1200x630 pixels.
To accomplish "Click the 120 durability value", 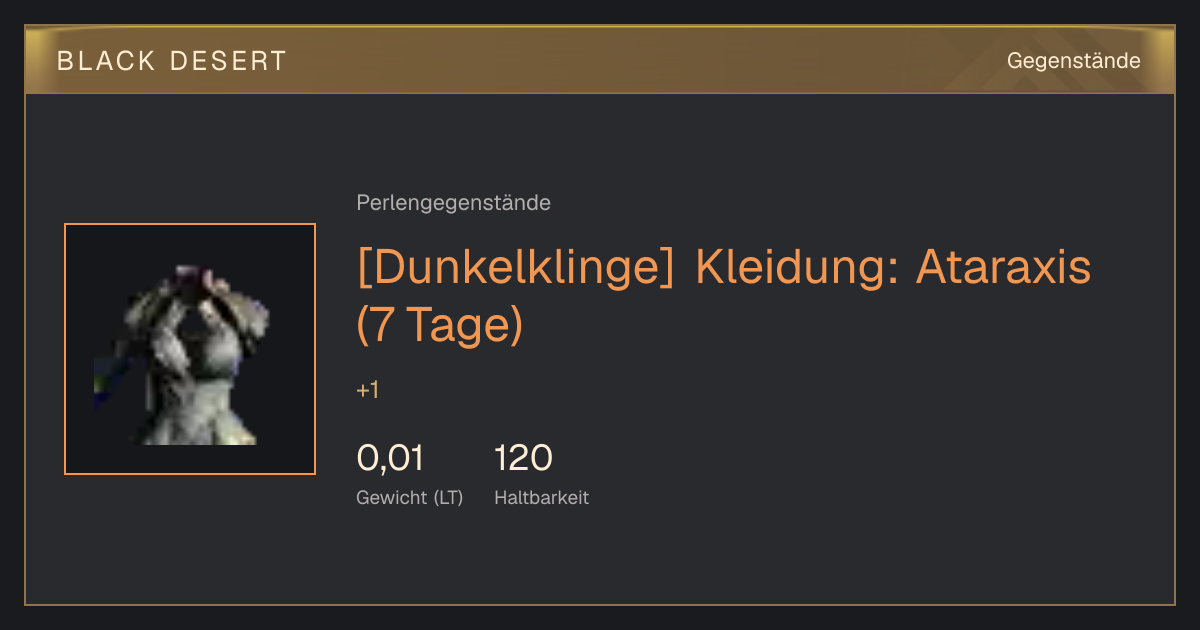I will pyautogui.click(x=523, y=458).
